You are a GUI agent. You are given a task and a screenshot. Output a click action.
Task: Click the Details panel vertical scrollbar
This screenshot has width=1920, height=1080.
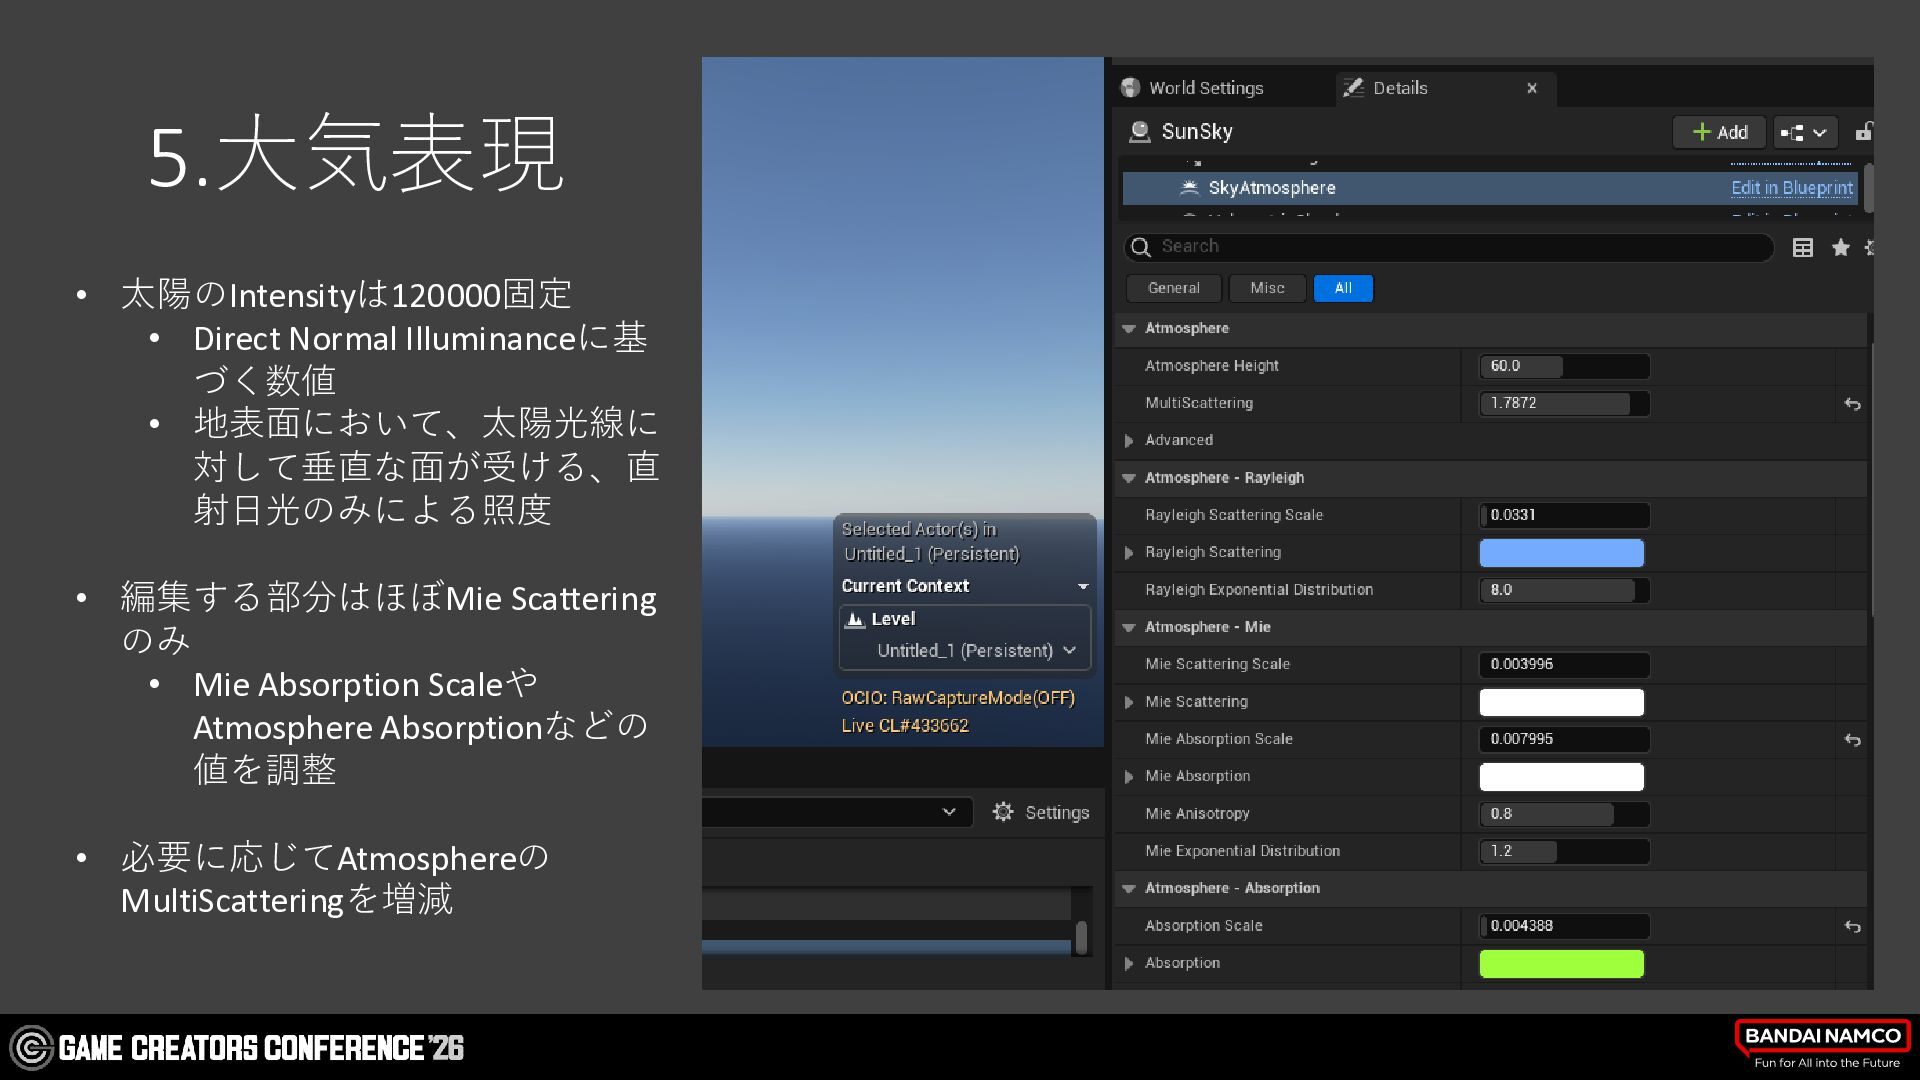[x=1869, y=188]
